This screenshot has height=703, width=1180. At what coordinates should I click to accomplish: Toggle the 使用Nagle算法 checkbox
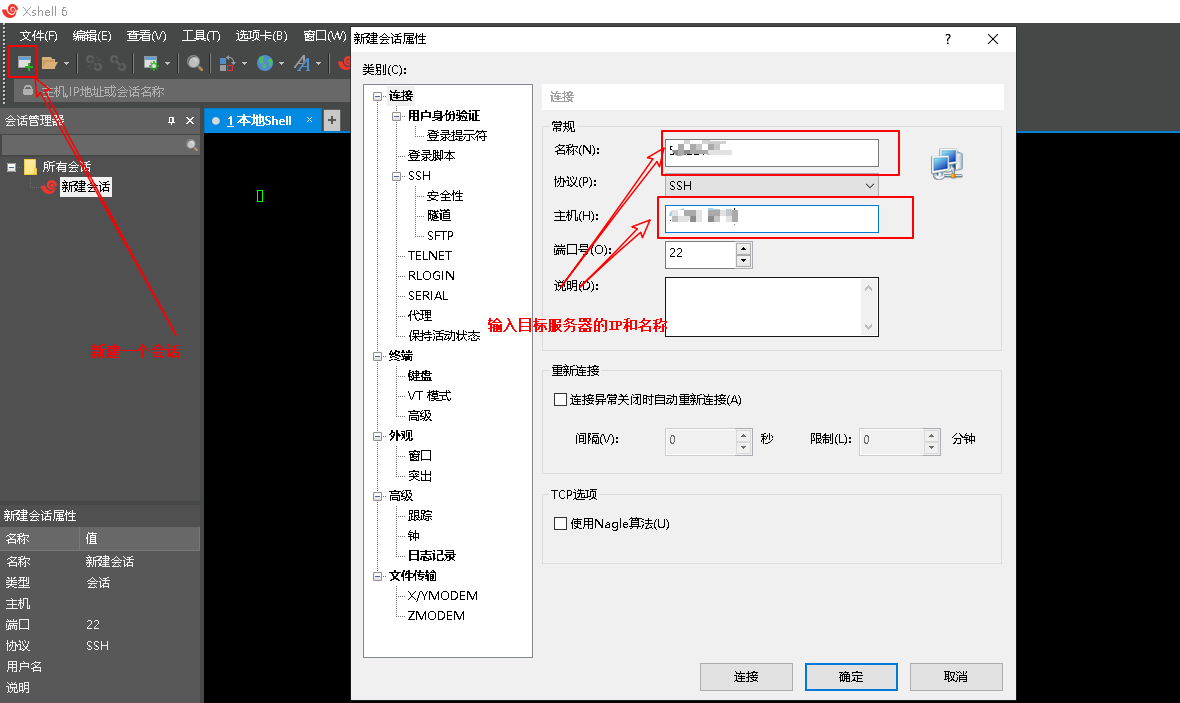(560, 523)
